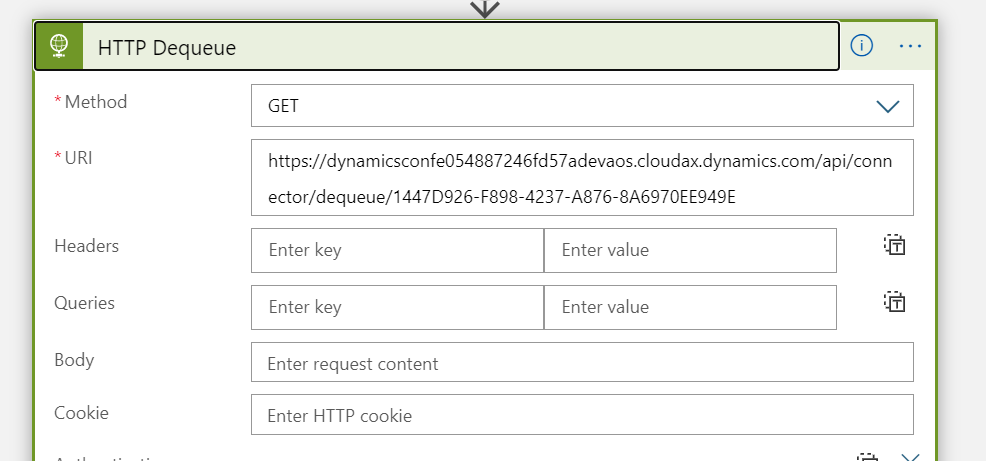This screenshot has width=986, height=461.
Task: Switch Queries to text mode icon
Action: click(894, 302)
